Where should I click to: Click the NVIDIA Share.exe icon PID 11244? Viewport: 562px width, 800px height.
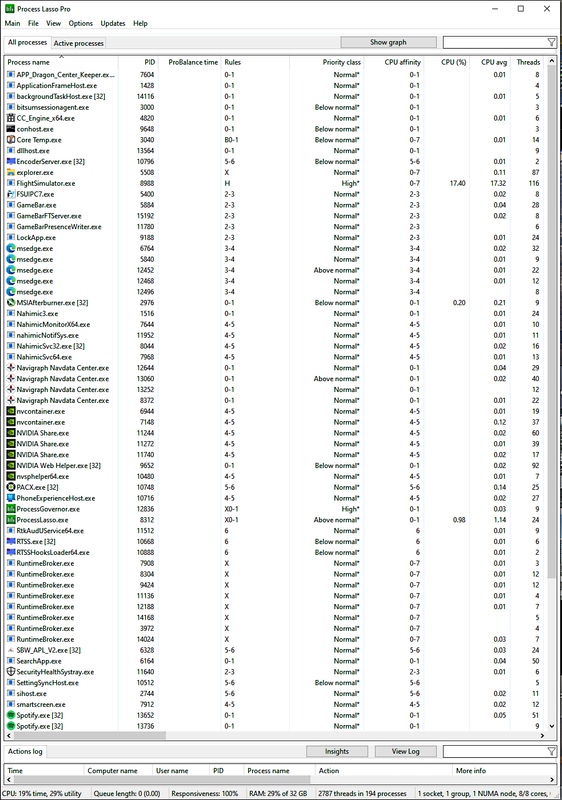click(x=11, y=433)
